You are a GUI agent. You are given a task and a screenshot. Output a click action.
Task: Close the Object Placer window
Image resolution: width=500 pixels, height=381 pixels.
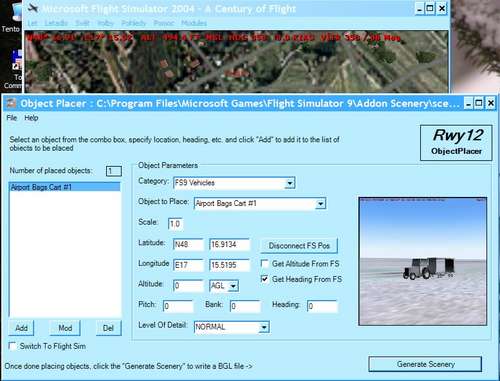click(x=490, y=103)
